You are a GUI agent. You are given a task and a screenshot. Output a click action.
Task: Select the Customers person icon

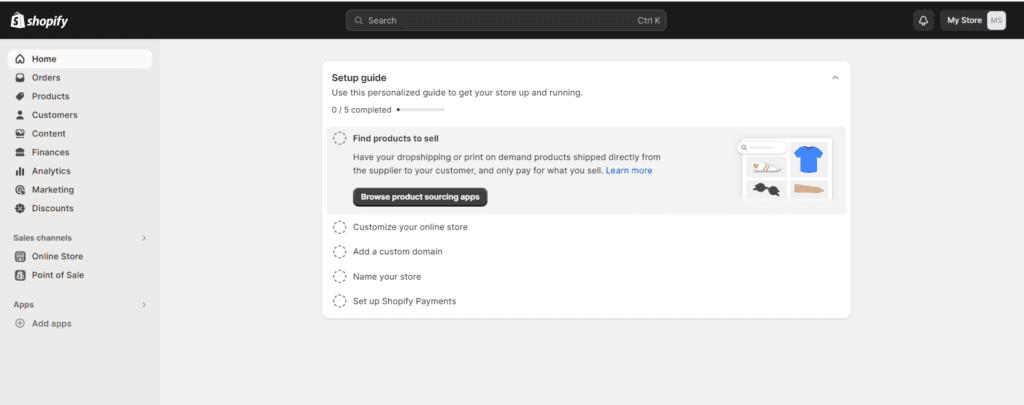click(20, 115)
